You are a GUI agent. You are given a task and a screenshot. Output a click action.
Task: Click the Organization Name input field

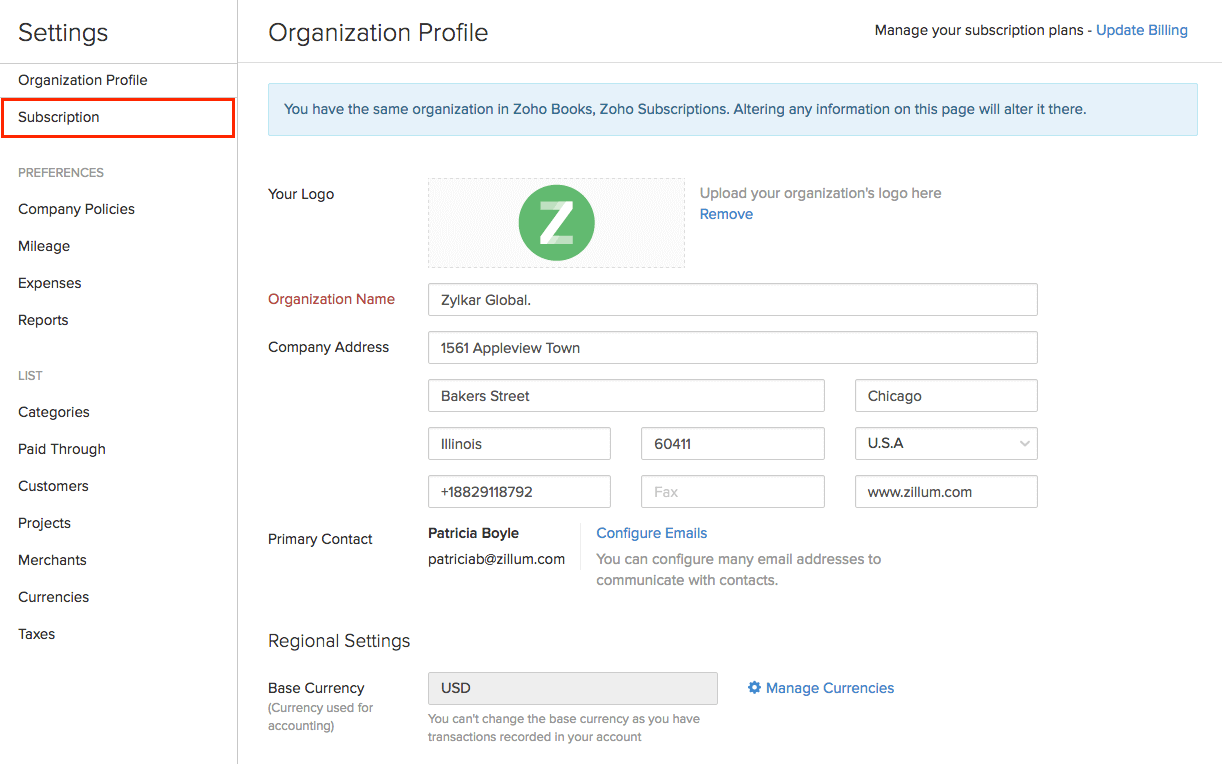tap(732, 300)
